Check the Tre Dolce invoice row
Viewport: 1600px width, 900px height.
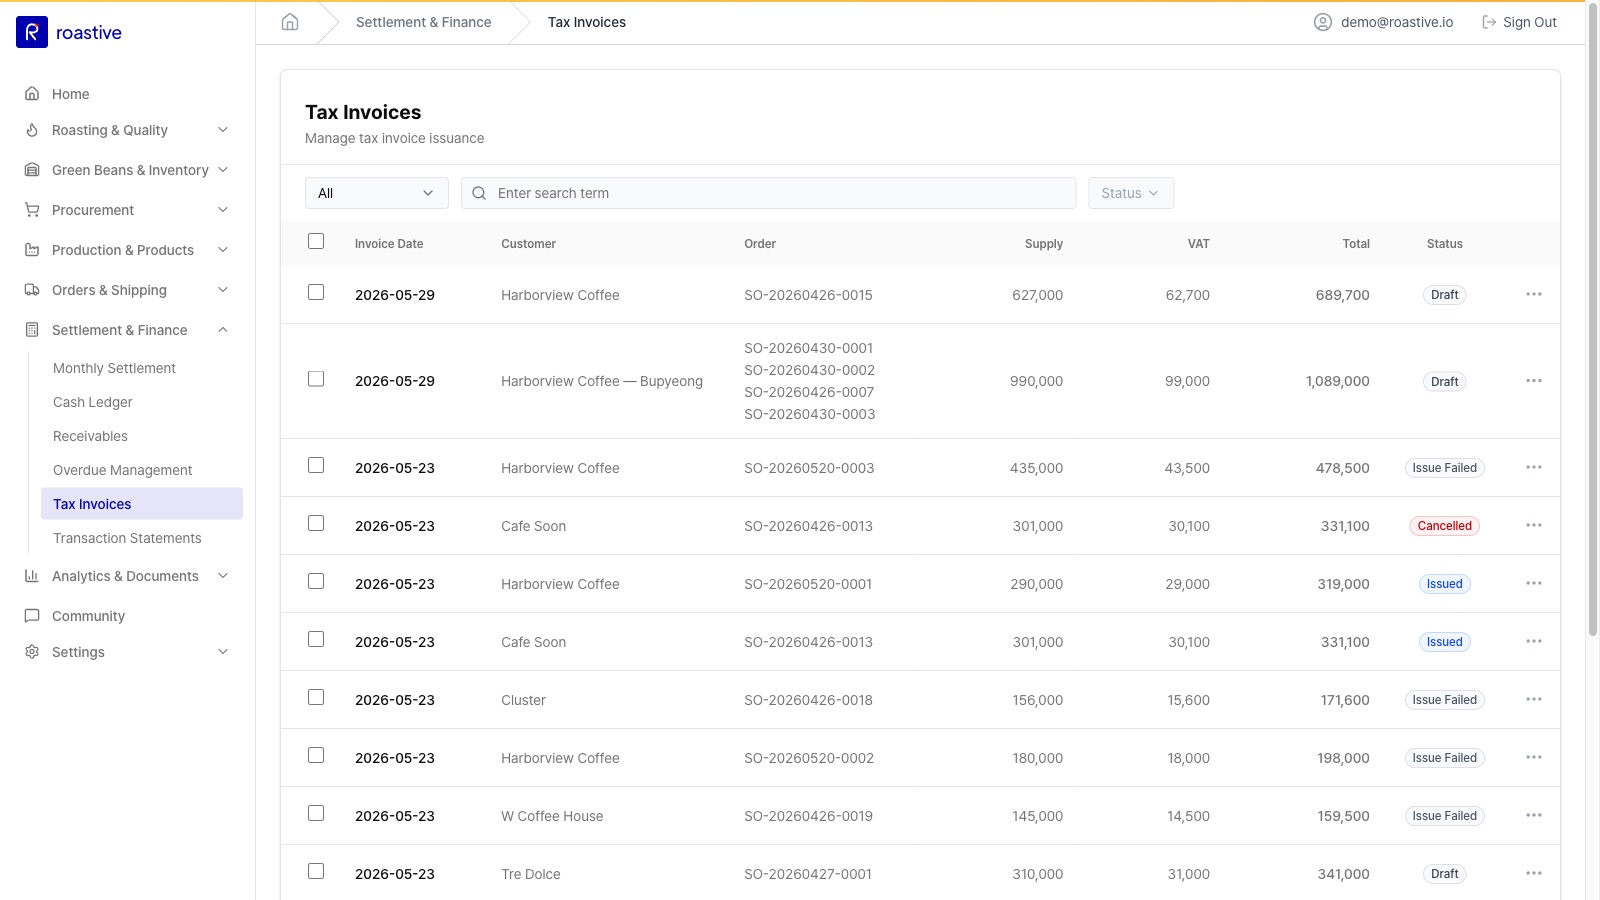(x=316, y=871)
